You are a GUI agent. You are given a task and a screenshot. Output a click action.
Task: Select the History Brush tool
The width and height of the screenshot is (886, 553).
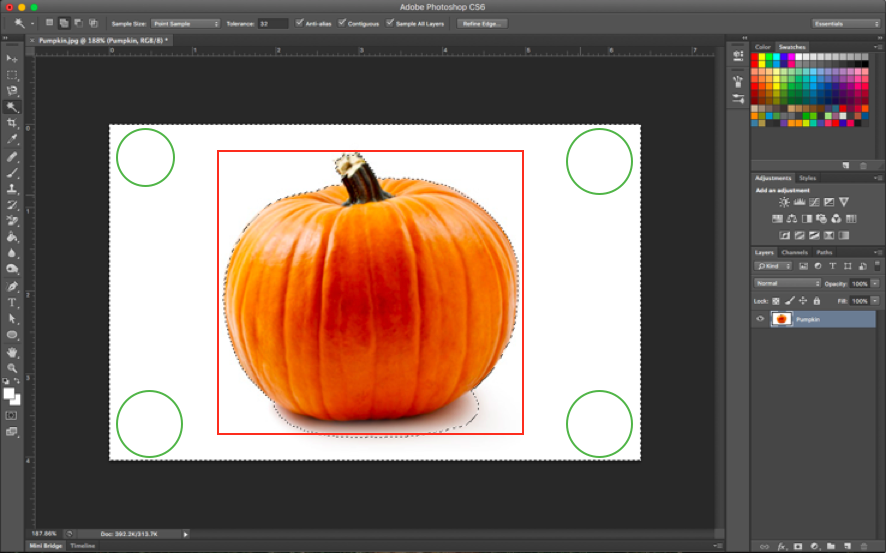point(12,205)
